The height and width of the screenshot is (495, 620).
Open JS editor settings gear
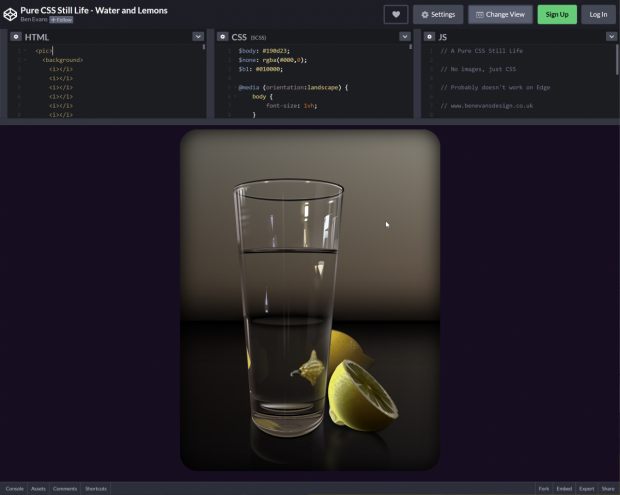click(x=429, y=37)
